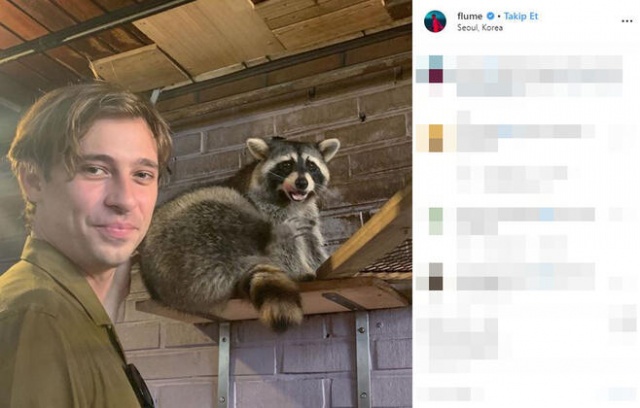Viewport: 640px width, 408px height.
Task: Click the teal and maroon pixelated avatar
Action: coord(436,69)
